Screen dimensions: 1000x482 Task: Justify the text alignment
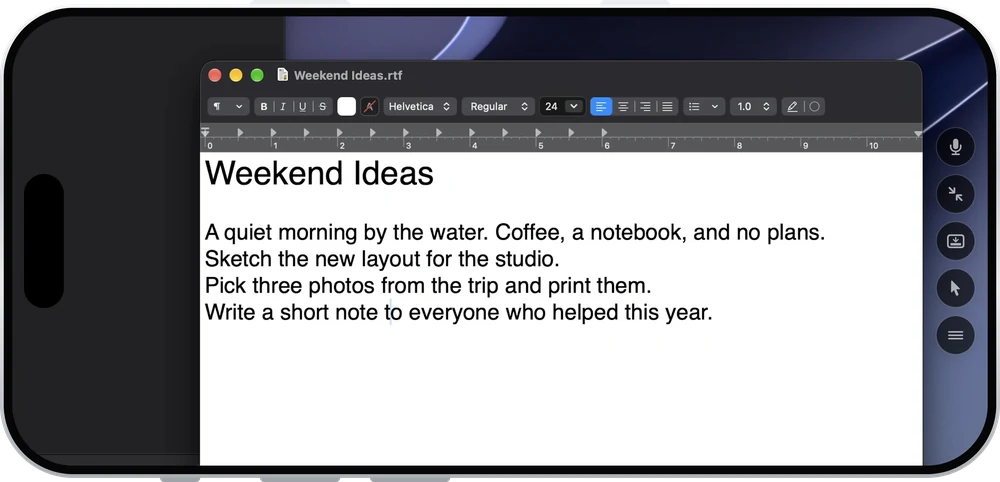tap(667, 106)
